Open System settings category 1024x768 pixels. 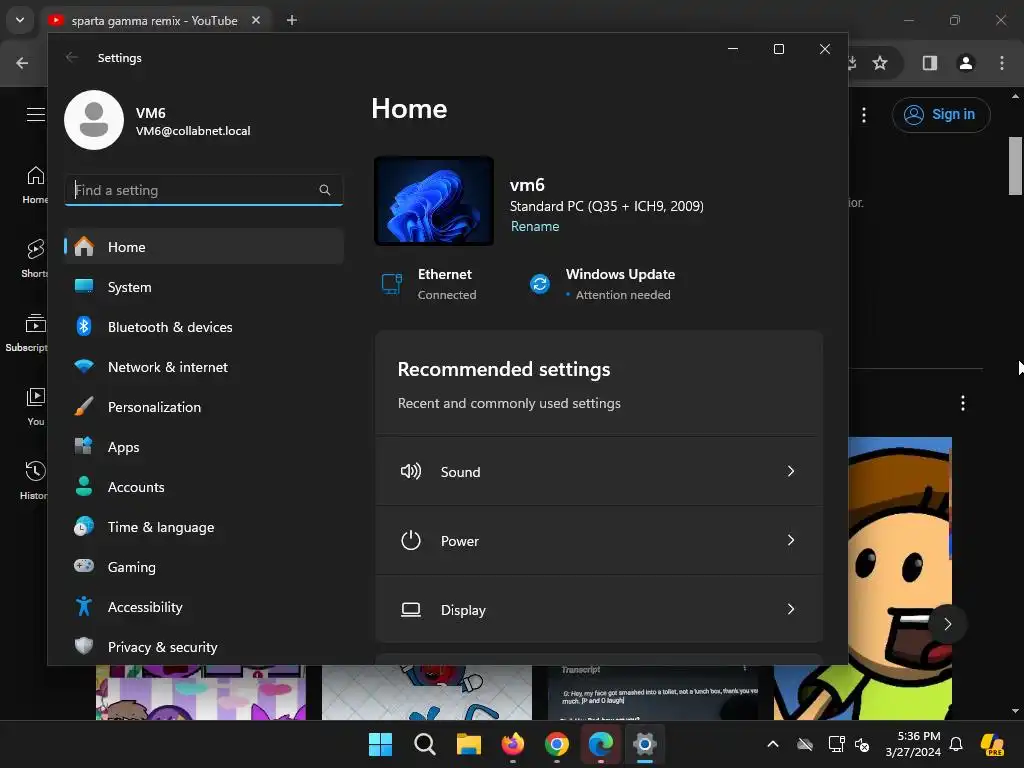pyautogui.click(x=204, y=287)
